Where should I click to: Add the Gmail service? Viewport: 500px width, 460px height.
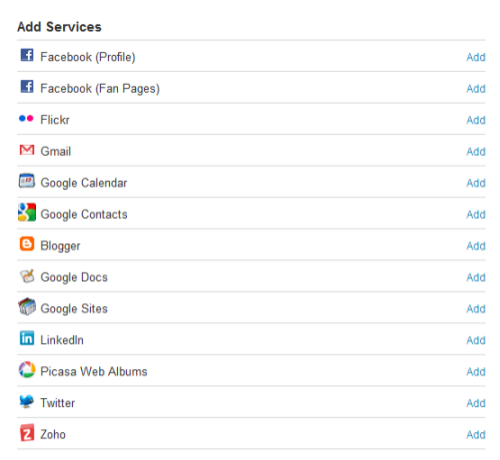tap(476, 152)
